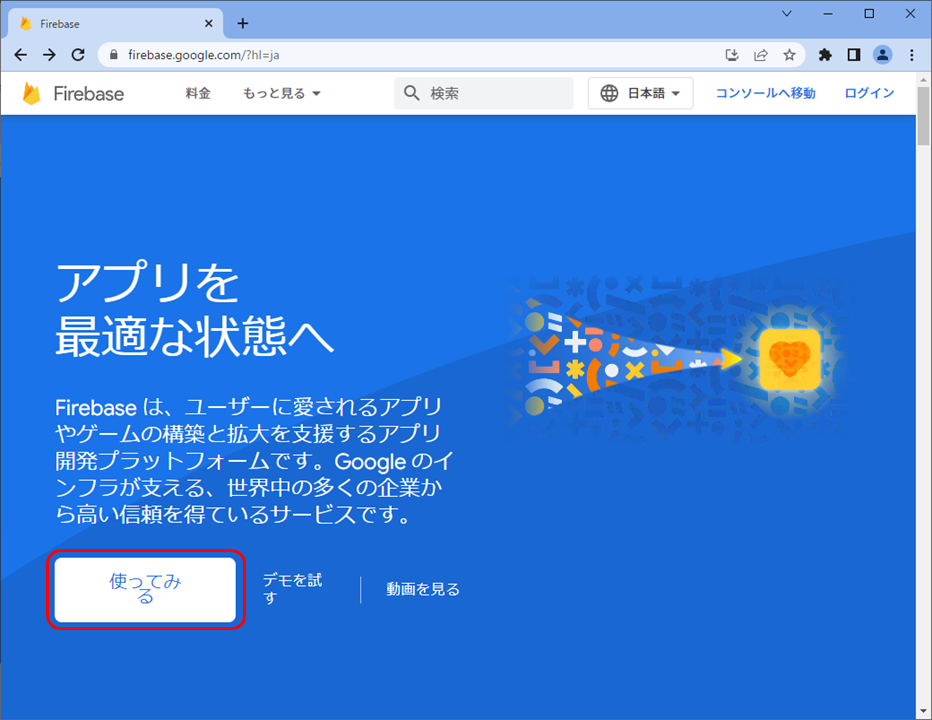Click the share page icon

point(761,55)
